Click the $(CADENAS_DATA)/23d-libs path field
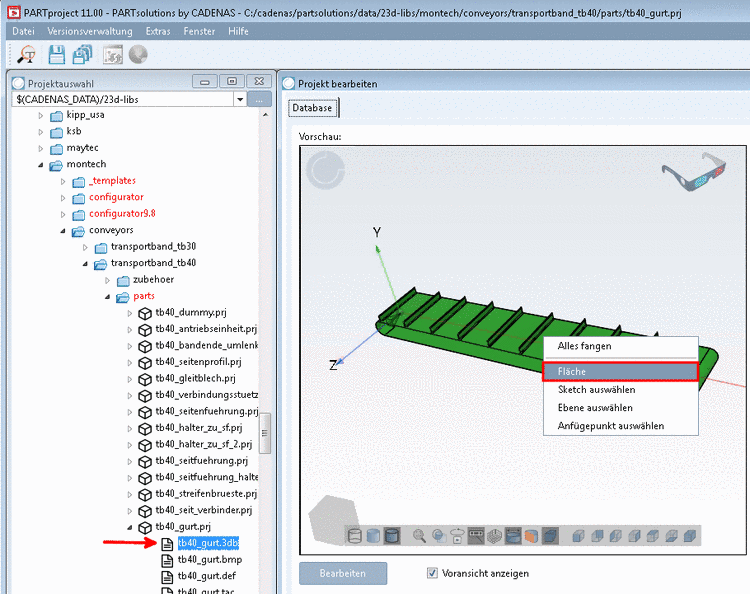 [x=123, y=99]
